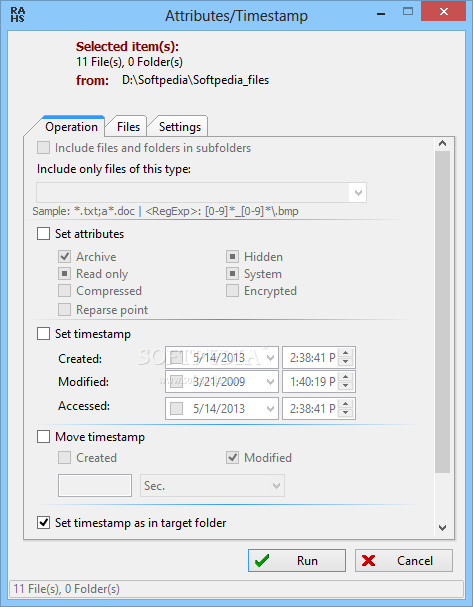This screenshot has width=473, height=607.
Task: Toggle Include files and folders in subfolders
Action: click(x=43, y=147)
